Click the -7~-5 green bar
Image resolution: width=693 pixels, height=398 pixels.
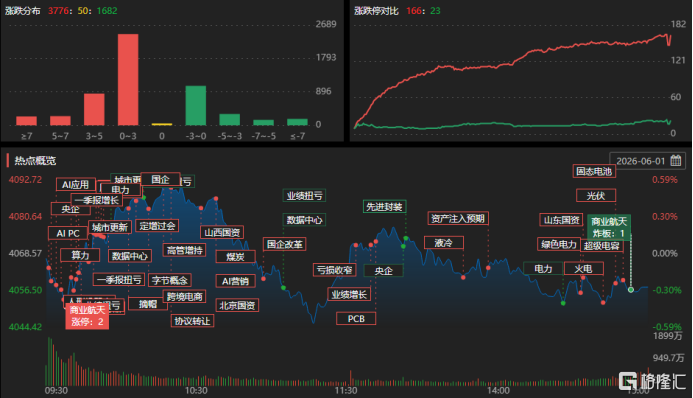(x=263, y=122)
